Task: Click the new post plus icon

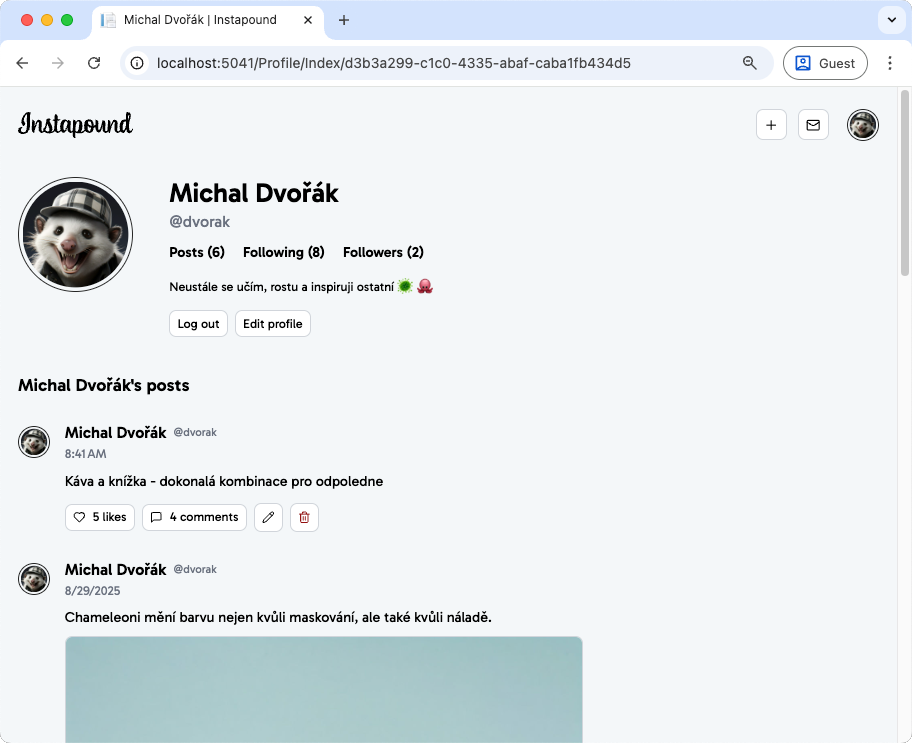Action: click(771, 125)
